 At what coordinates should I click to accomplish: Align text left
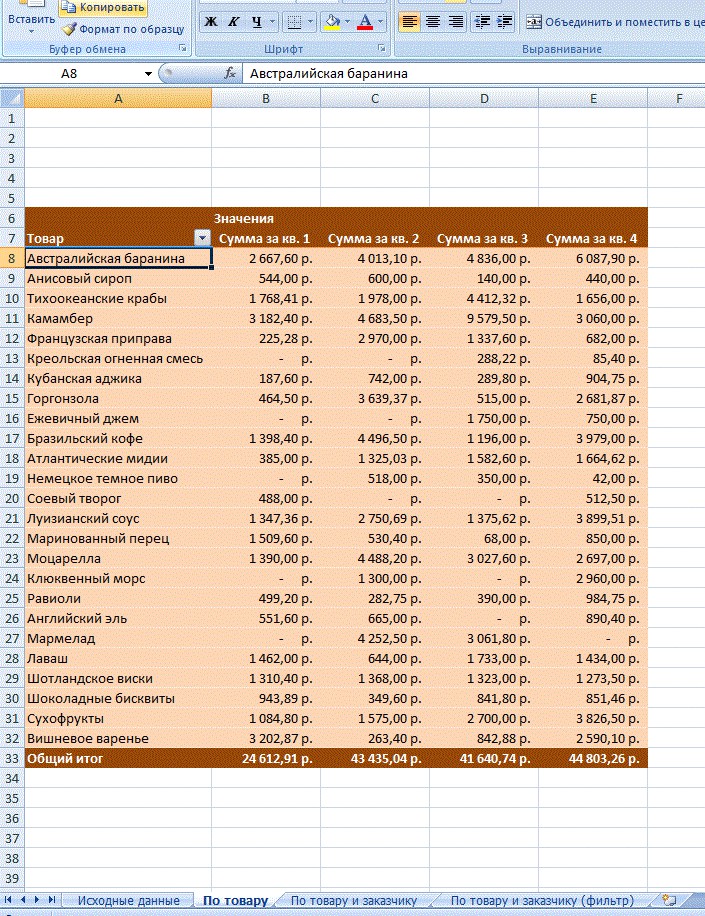(409, 22)
